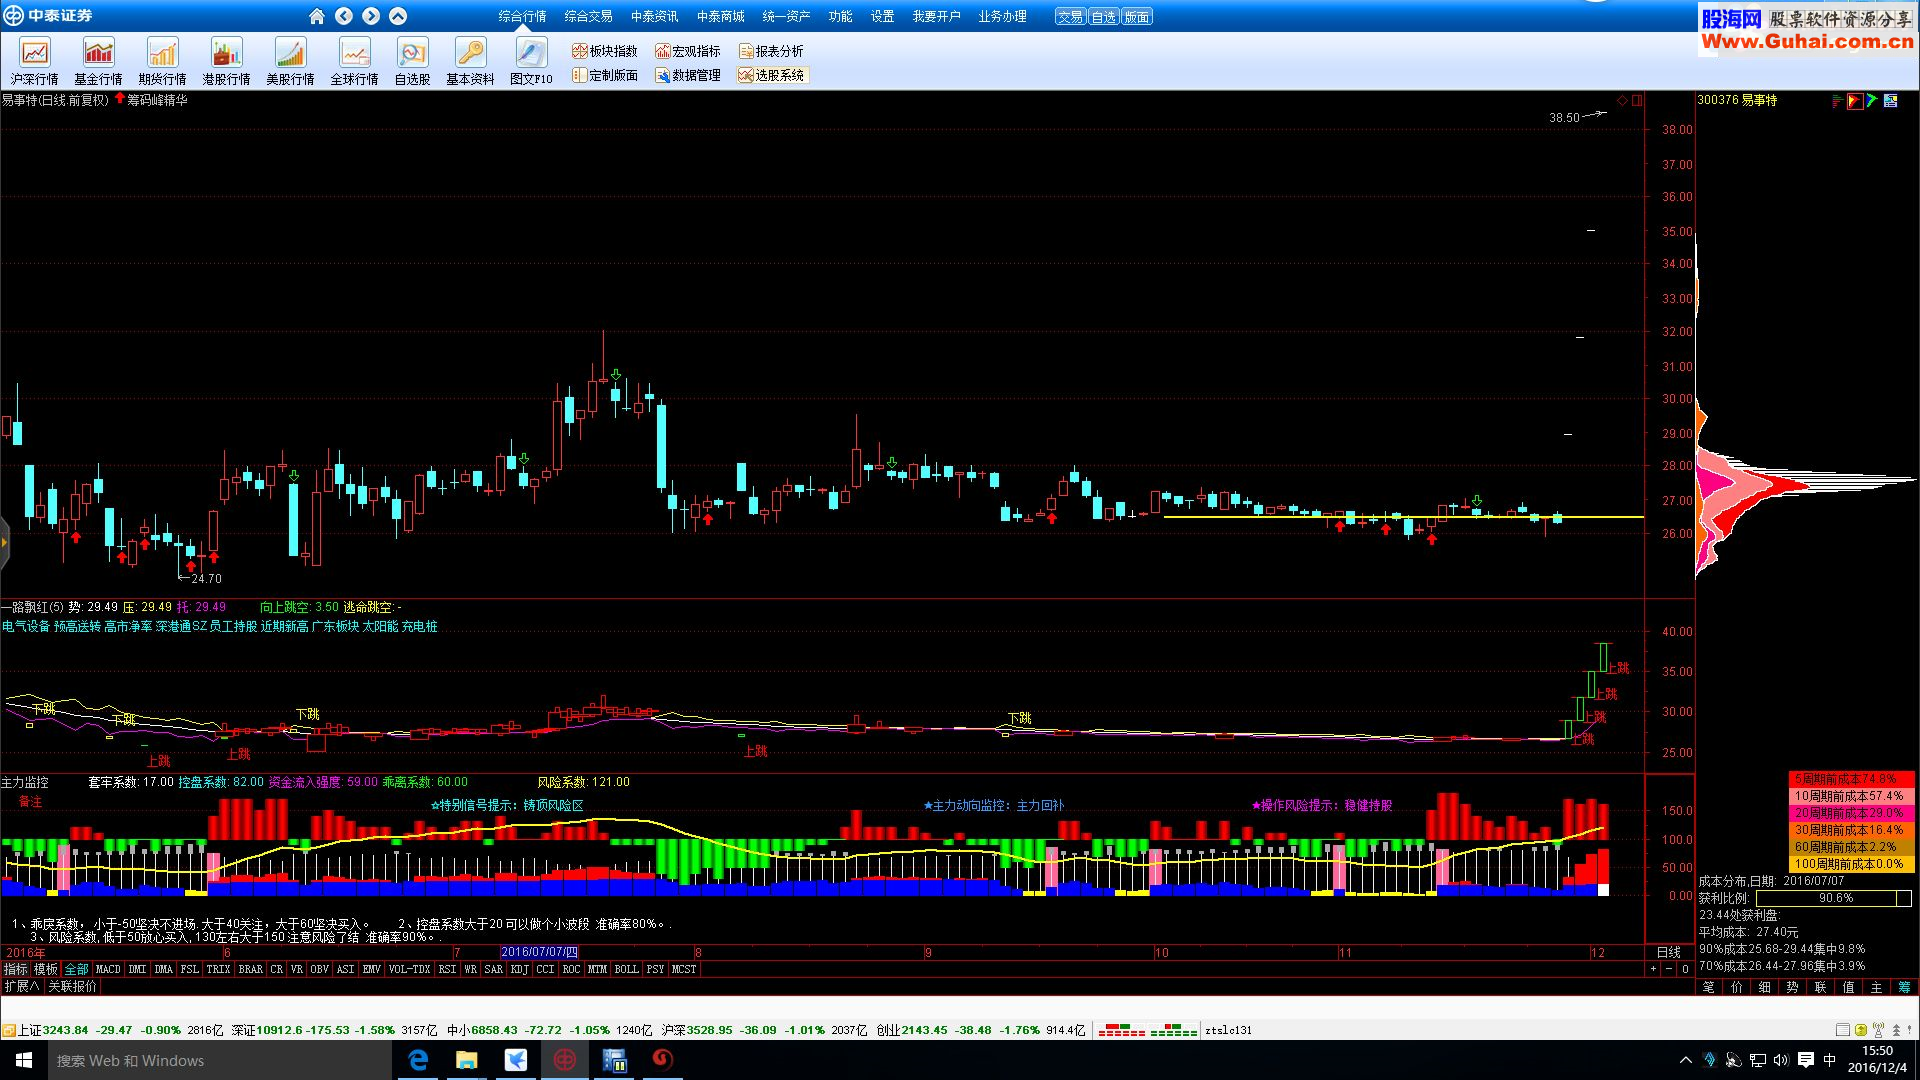Select the green-blue arrow chip icon
The width and height of the screenshot is (1920, 1080).
pos(1872,101)
